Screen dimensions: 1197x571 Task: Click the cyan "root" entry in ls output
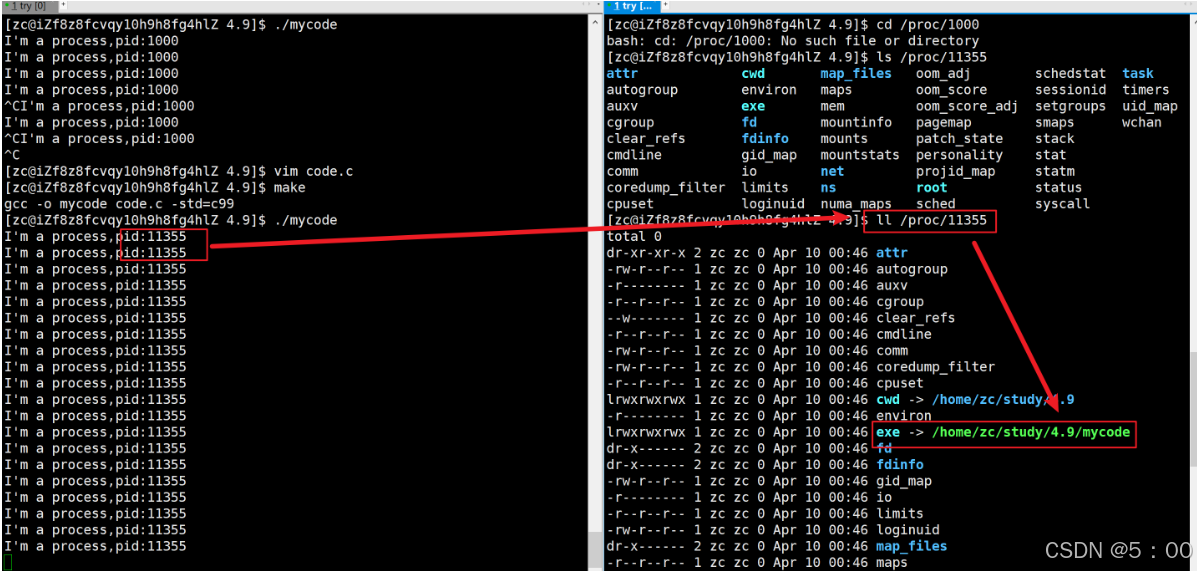(931, 188)
